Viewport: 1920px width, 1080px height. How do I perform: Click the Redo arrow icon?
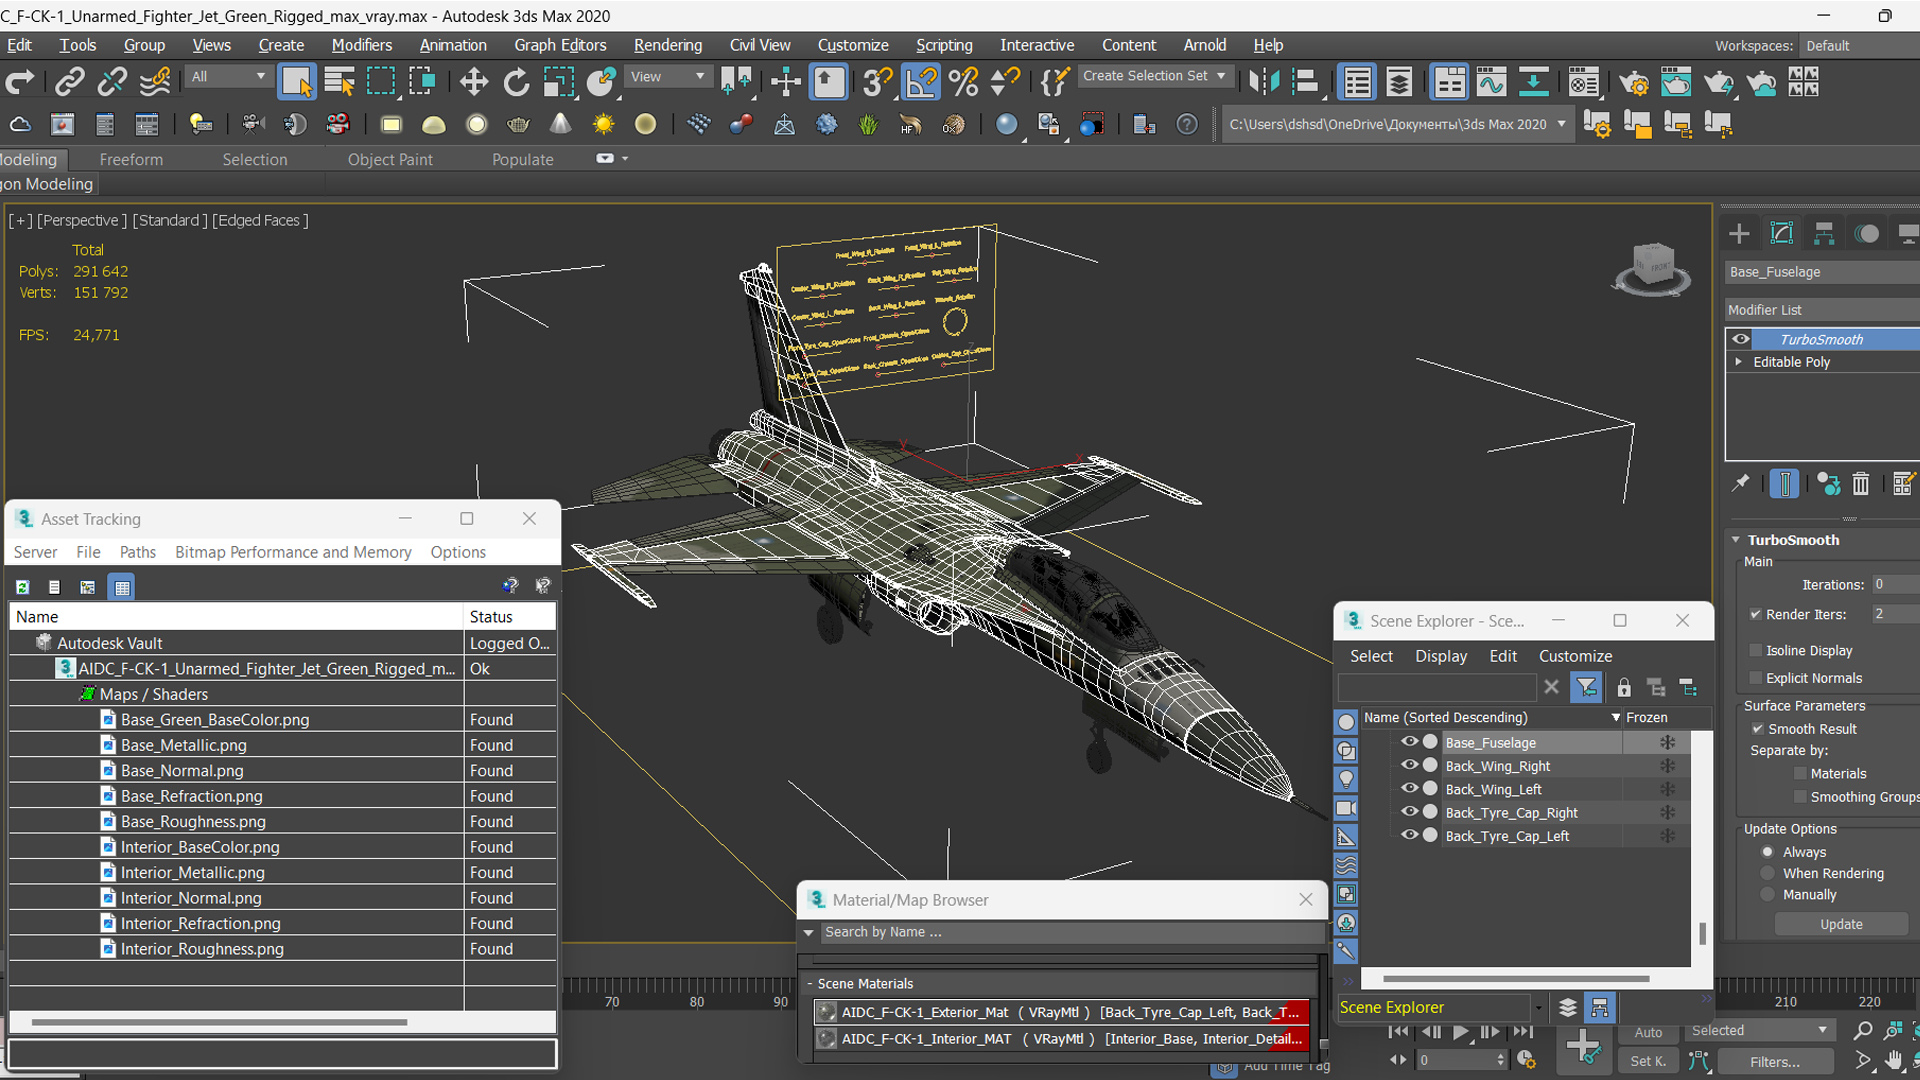click(20, 82)
